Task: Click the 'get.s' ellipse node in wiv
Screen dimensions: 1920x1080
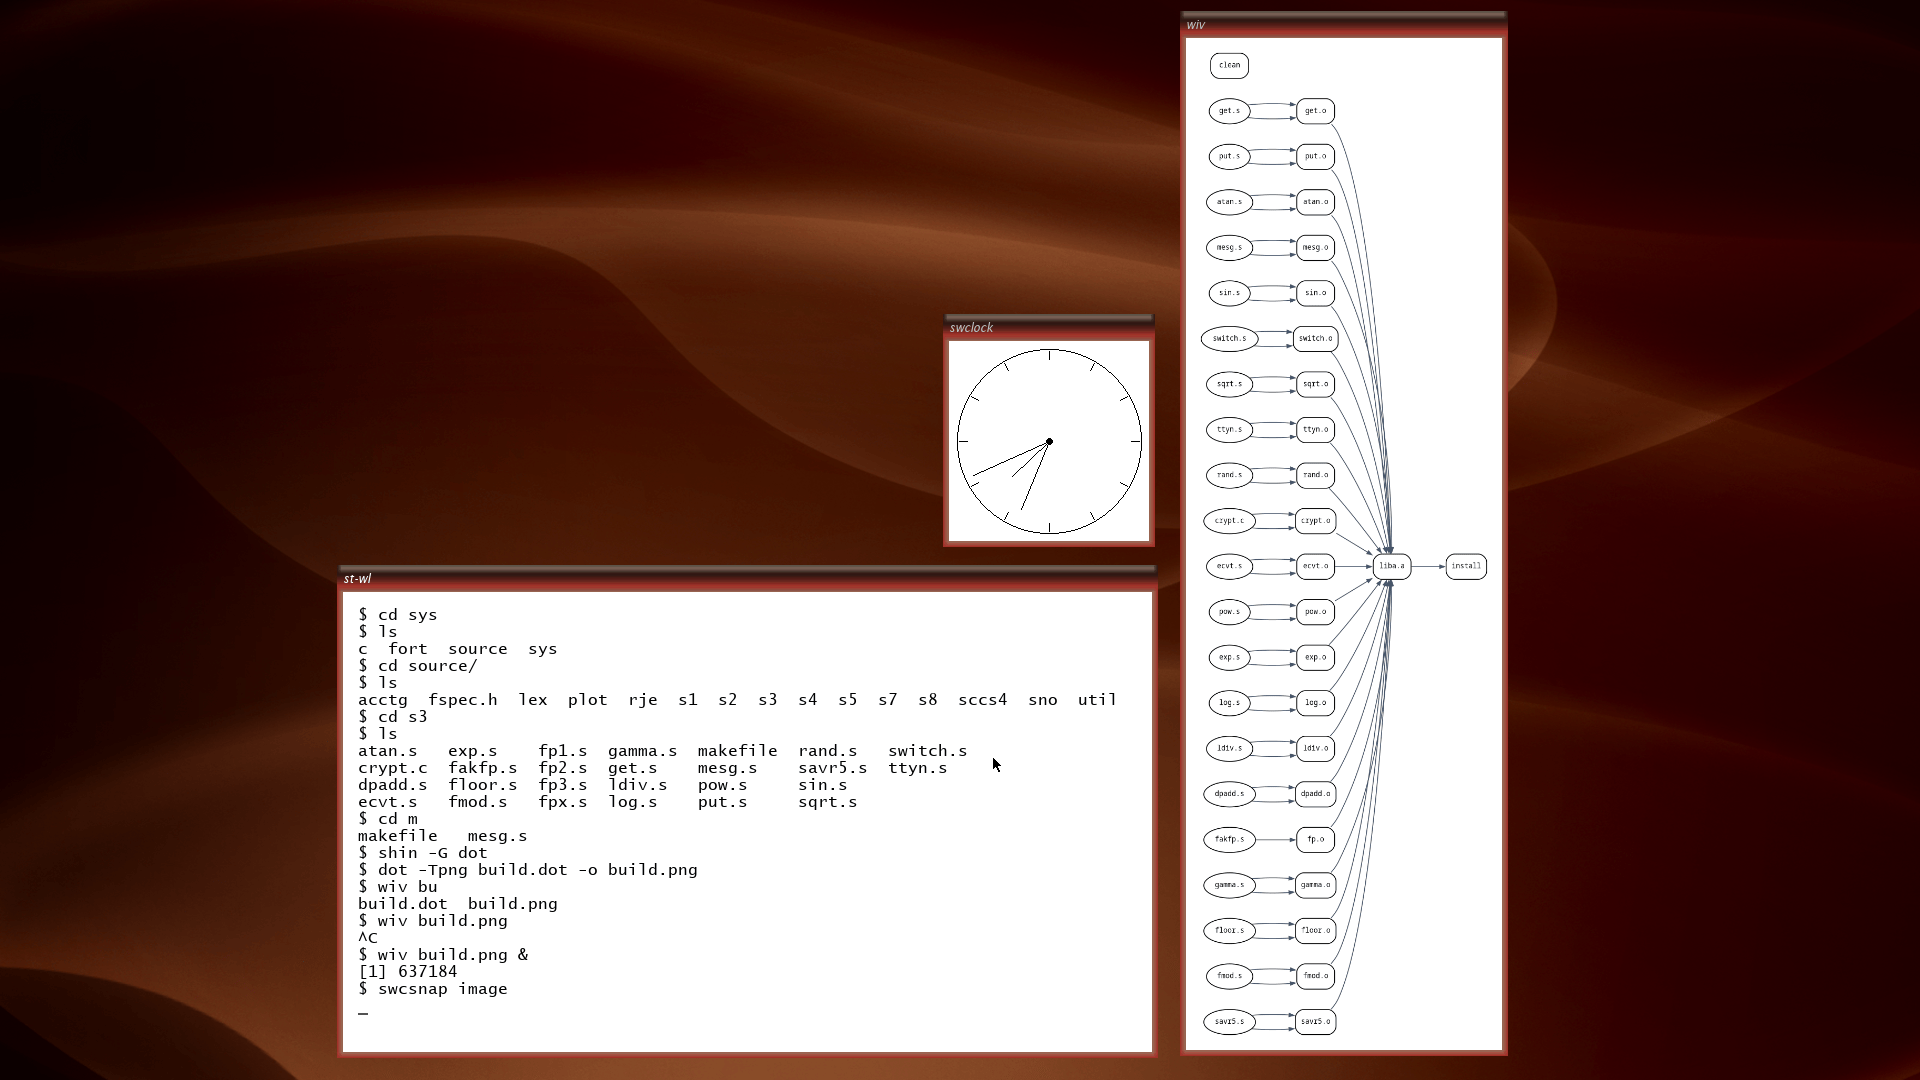Action: [1229, 111]
